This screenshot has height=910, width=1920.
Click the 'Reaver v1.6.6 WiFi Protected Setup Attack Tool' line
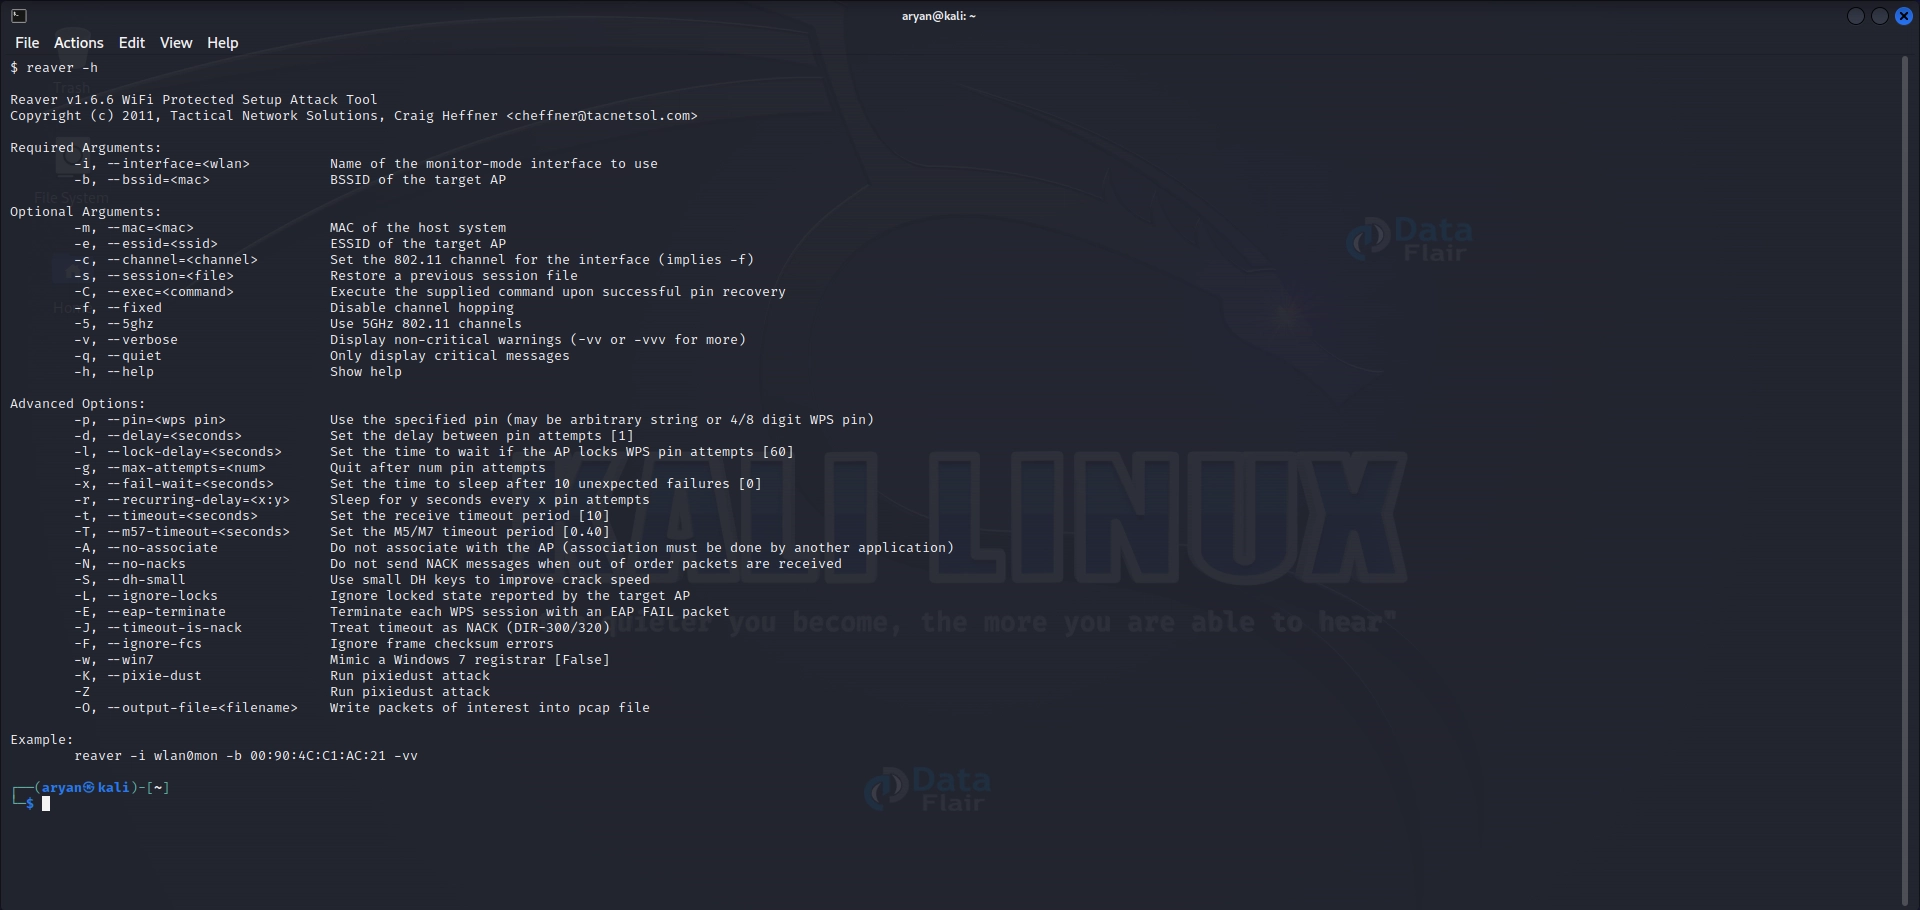(194, 100)
